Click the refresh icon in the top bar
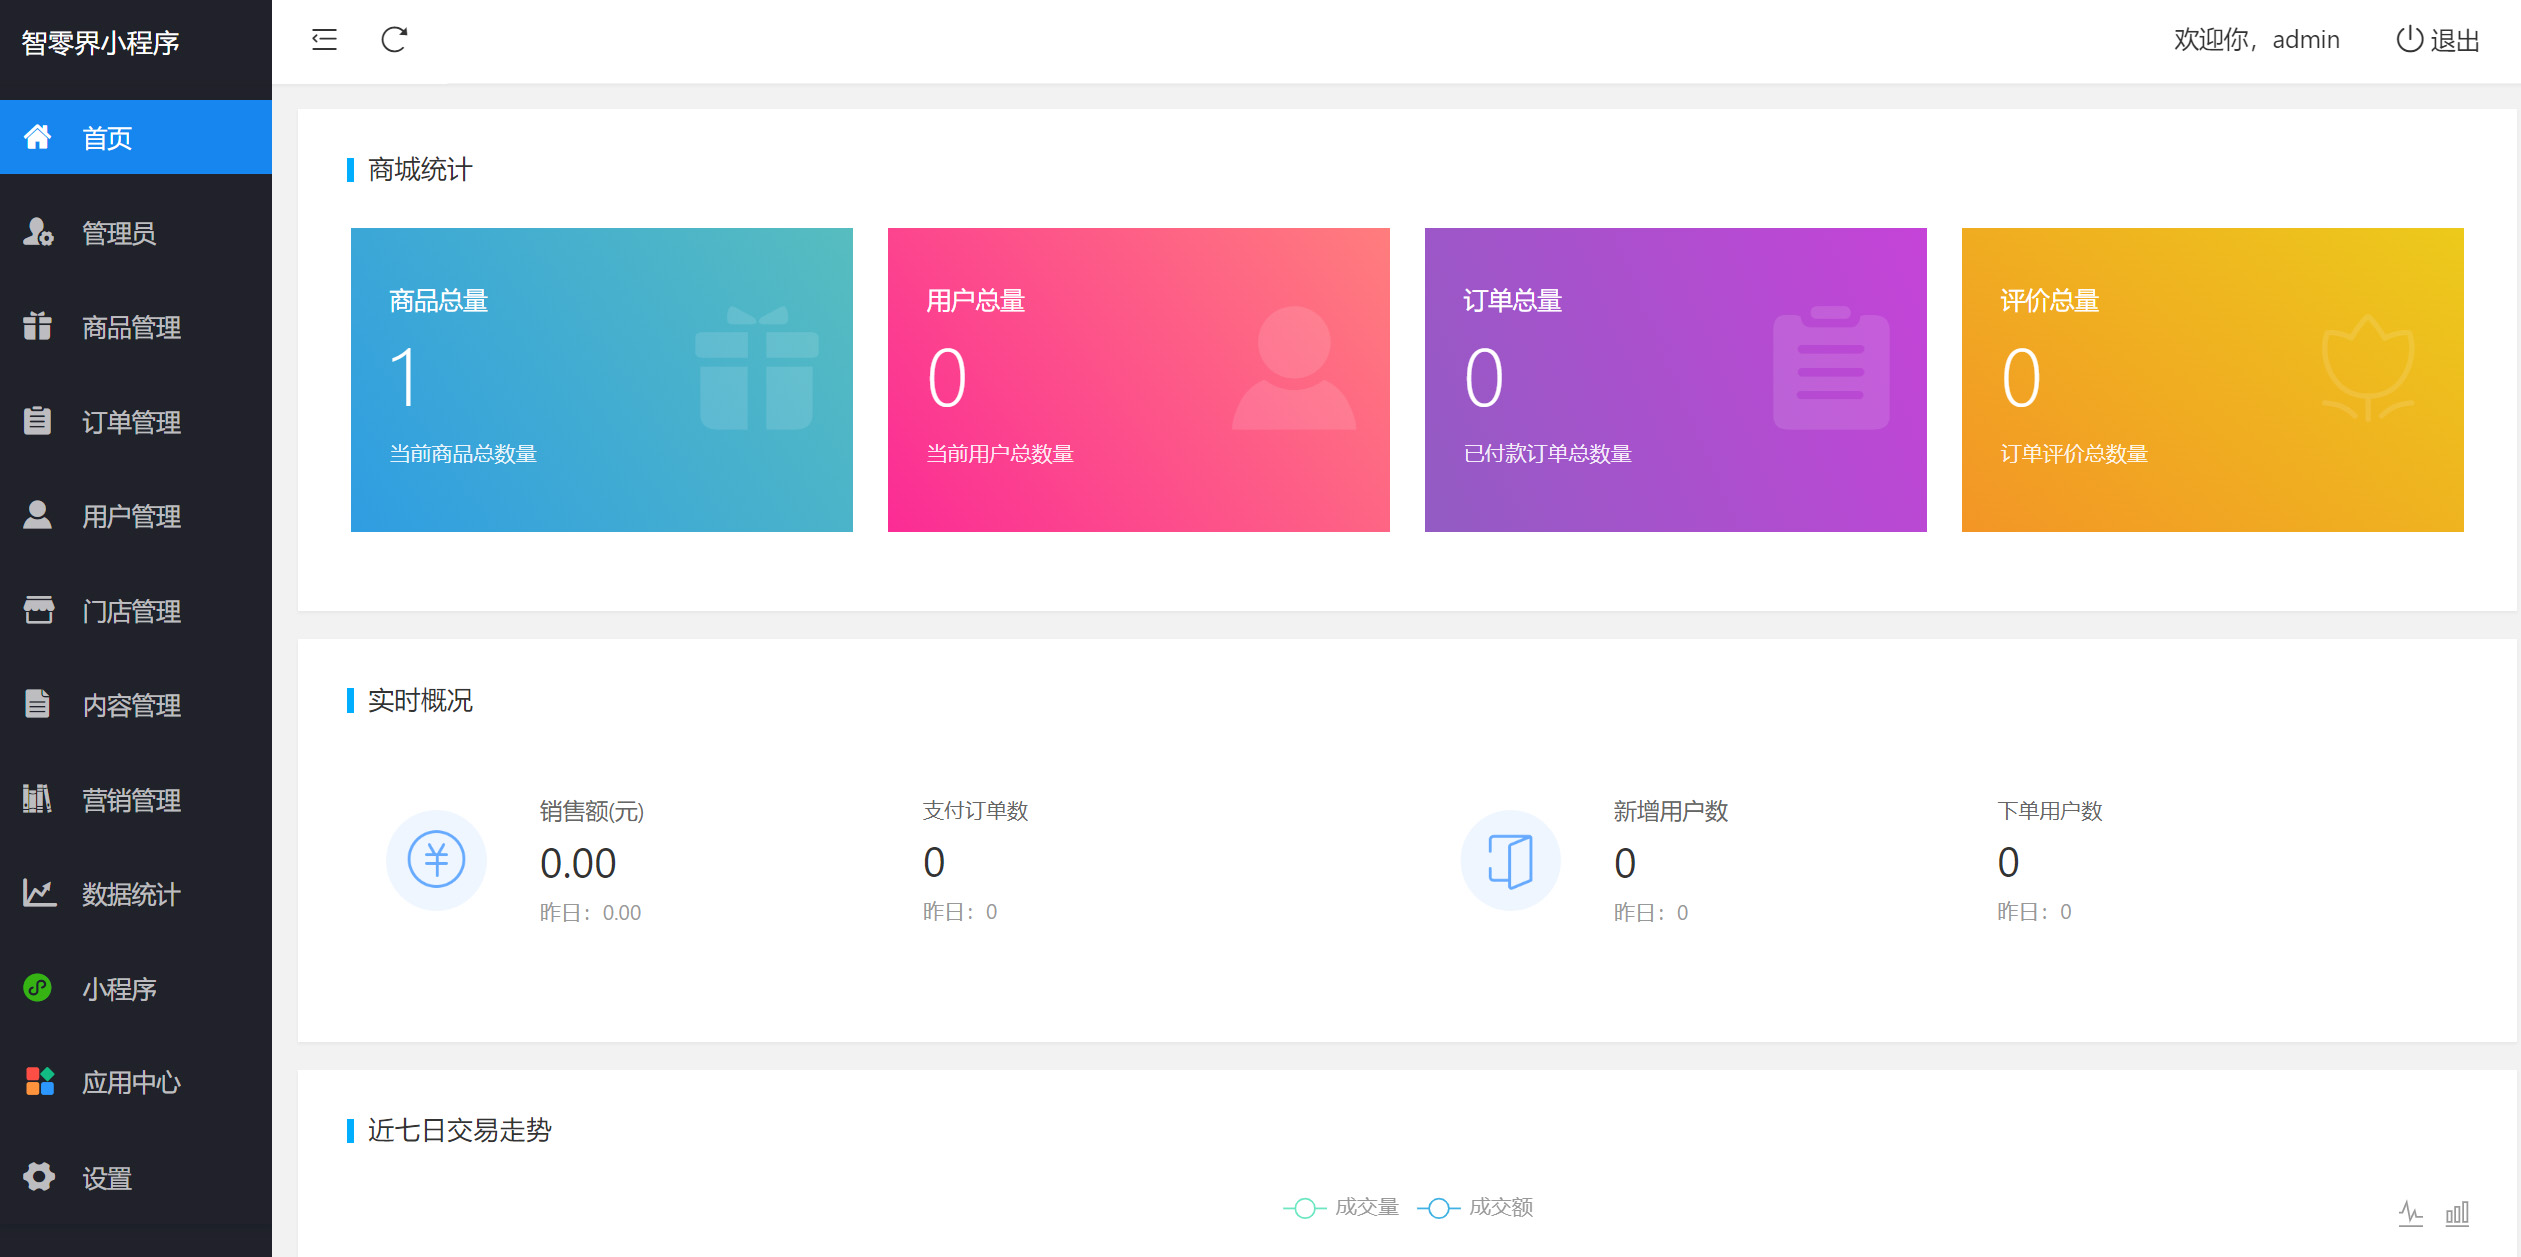 [394, 40]
